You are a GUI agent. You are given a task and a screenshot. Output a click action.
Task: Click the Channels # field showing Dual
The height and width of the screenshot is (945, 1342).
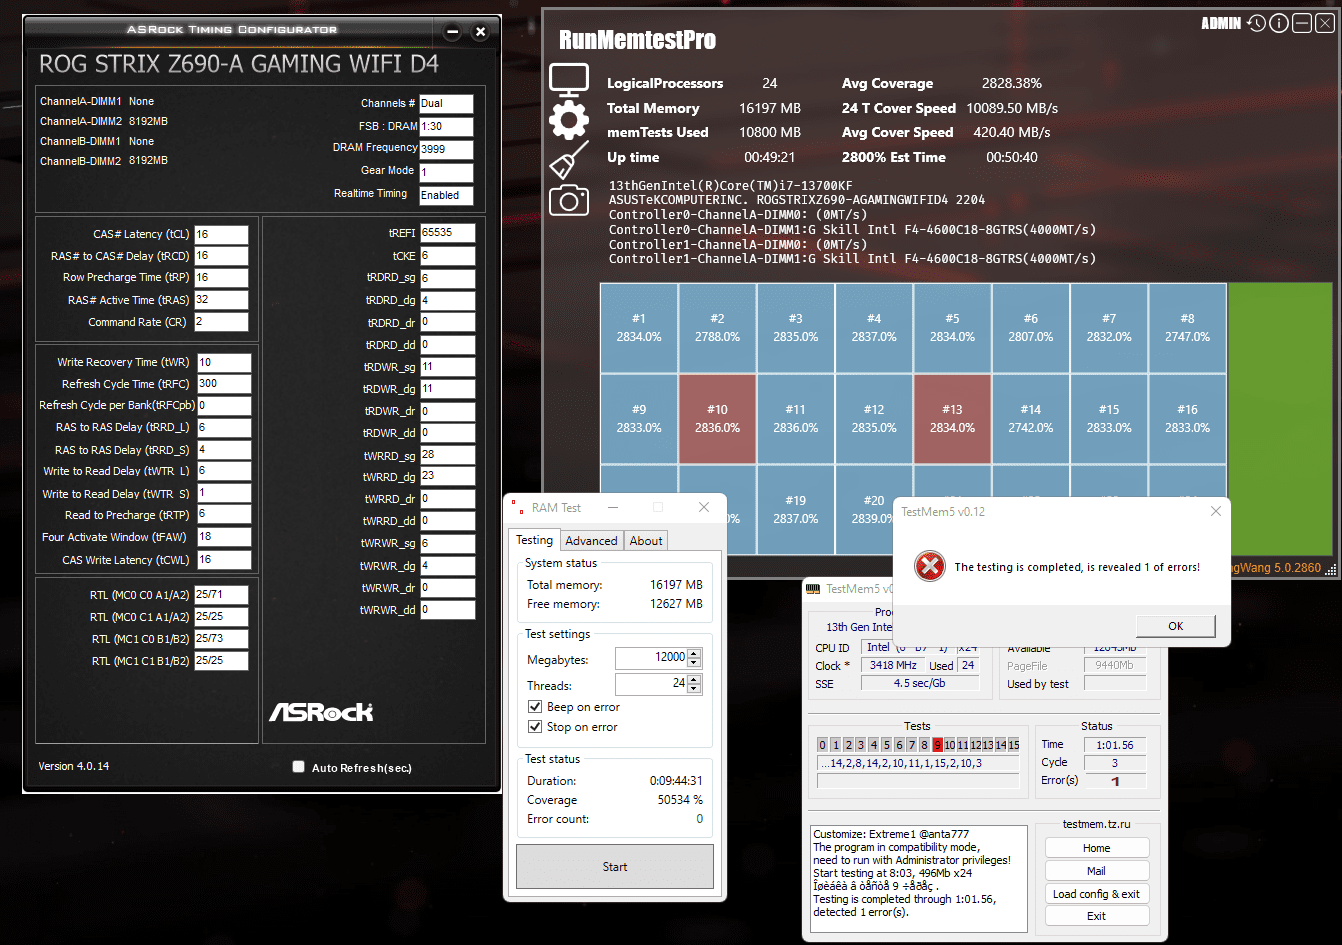(446, 103)
